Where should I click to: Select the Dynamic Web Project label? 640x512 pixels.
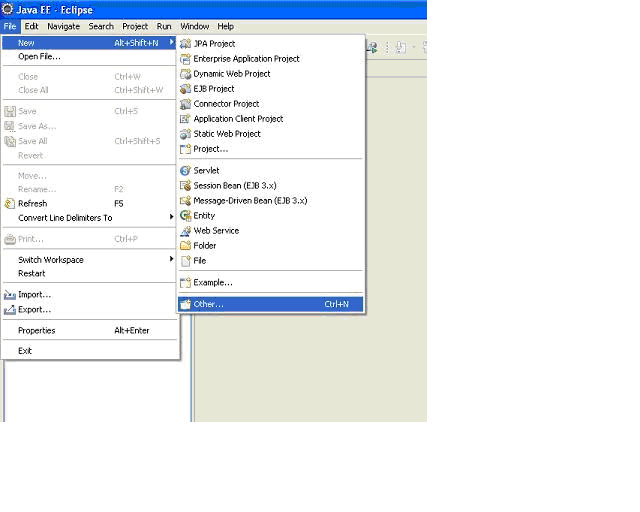232,74
